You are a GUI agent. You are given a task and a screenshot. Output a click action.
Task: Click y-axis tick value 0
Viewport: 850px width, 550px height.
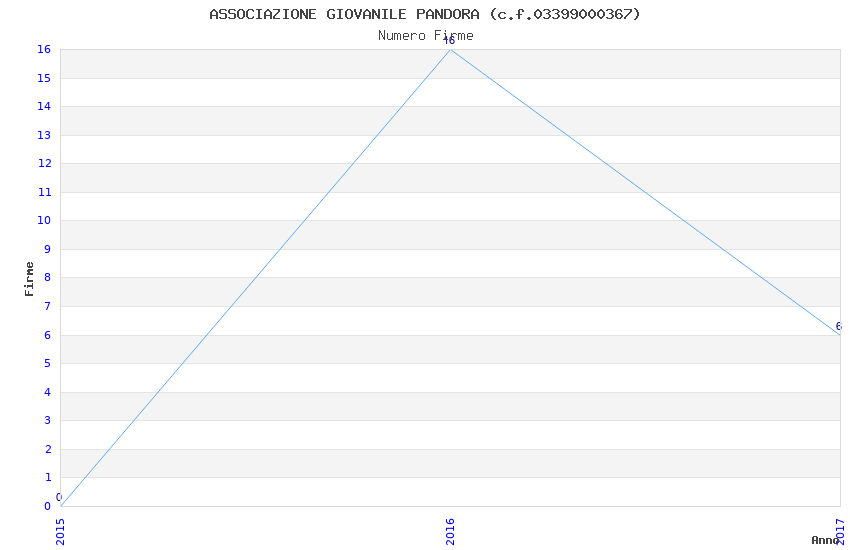coord(48,506)
